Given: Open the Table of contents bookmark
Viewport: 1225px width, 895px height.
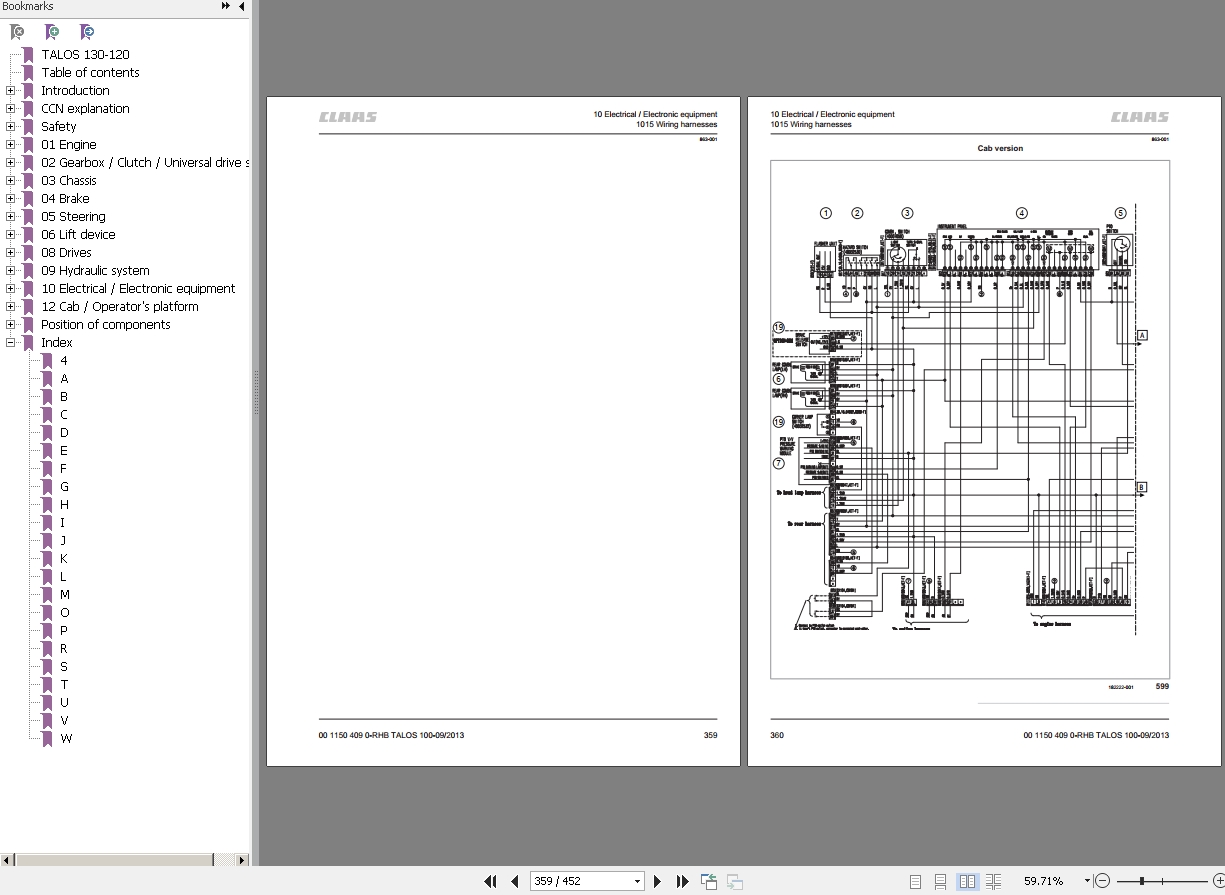Looking at the screenshot, I should pyautogui.click(x=90, y=73).
